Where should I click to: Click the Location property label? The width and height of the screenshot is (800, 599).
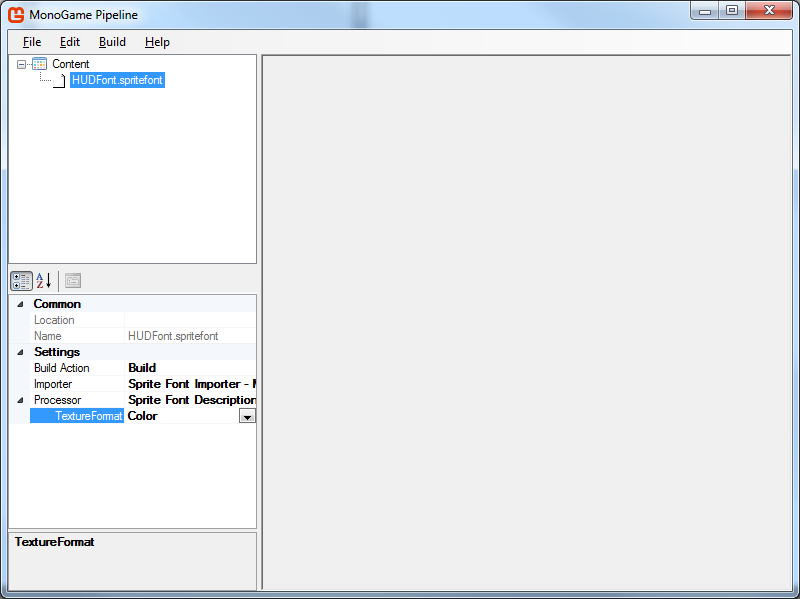tap(54, 320)
